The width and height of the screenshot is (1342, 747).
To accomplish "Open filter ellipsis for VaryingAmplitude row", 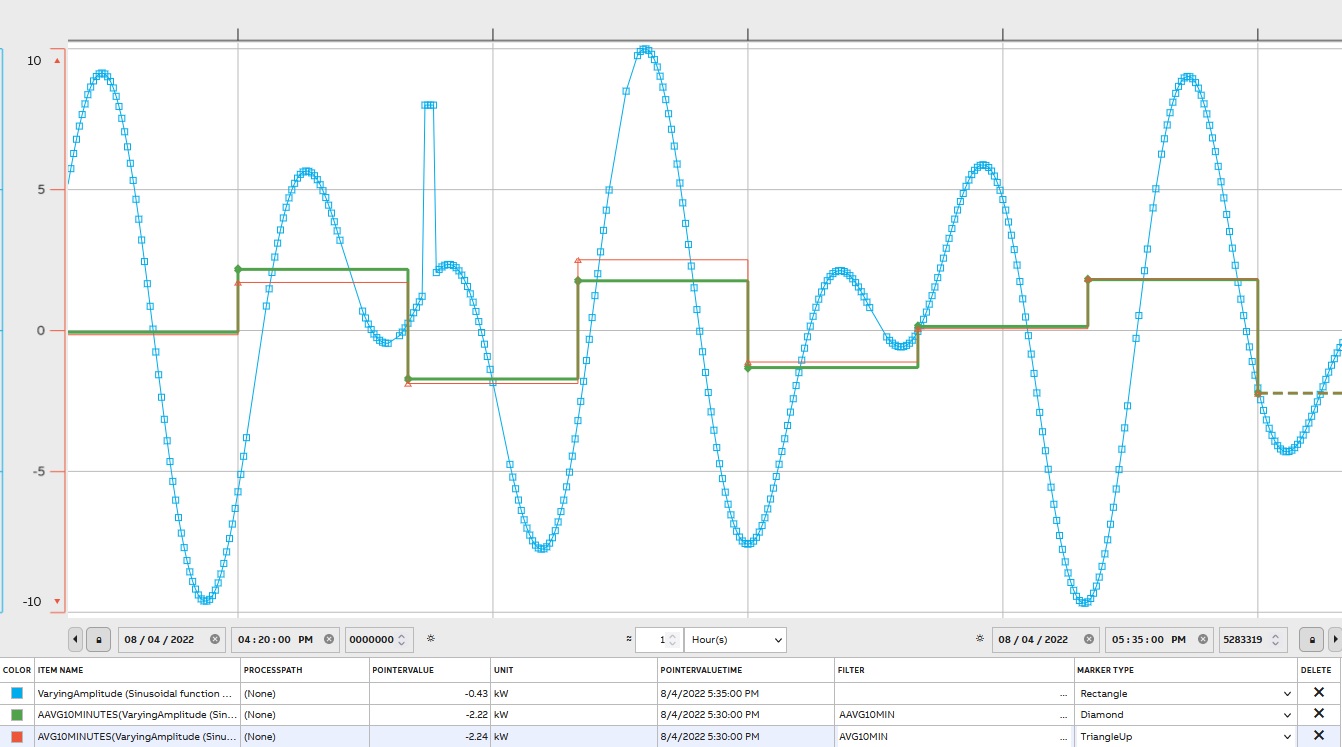I will pos(1065,695).
